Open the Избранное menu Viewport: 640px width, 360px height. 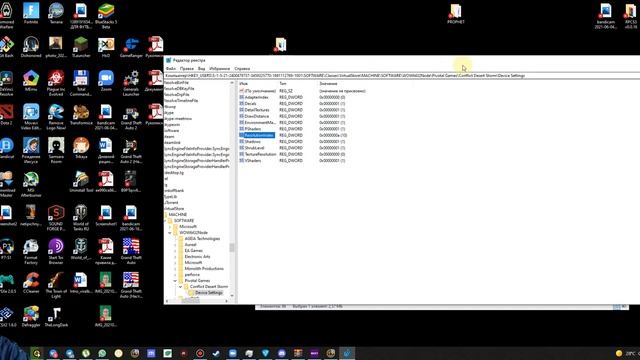(219, 69)
